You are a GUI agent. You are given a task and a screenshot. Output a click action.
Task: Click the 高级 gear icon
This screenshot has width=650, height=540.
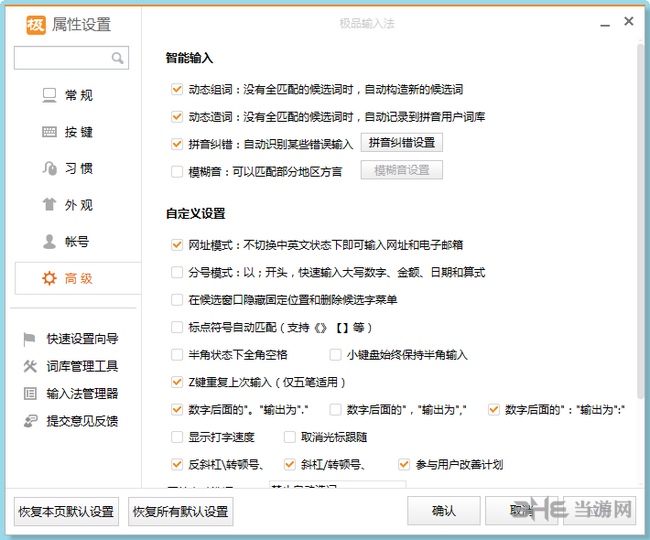tap(49, 278)
